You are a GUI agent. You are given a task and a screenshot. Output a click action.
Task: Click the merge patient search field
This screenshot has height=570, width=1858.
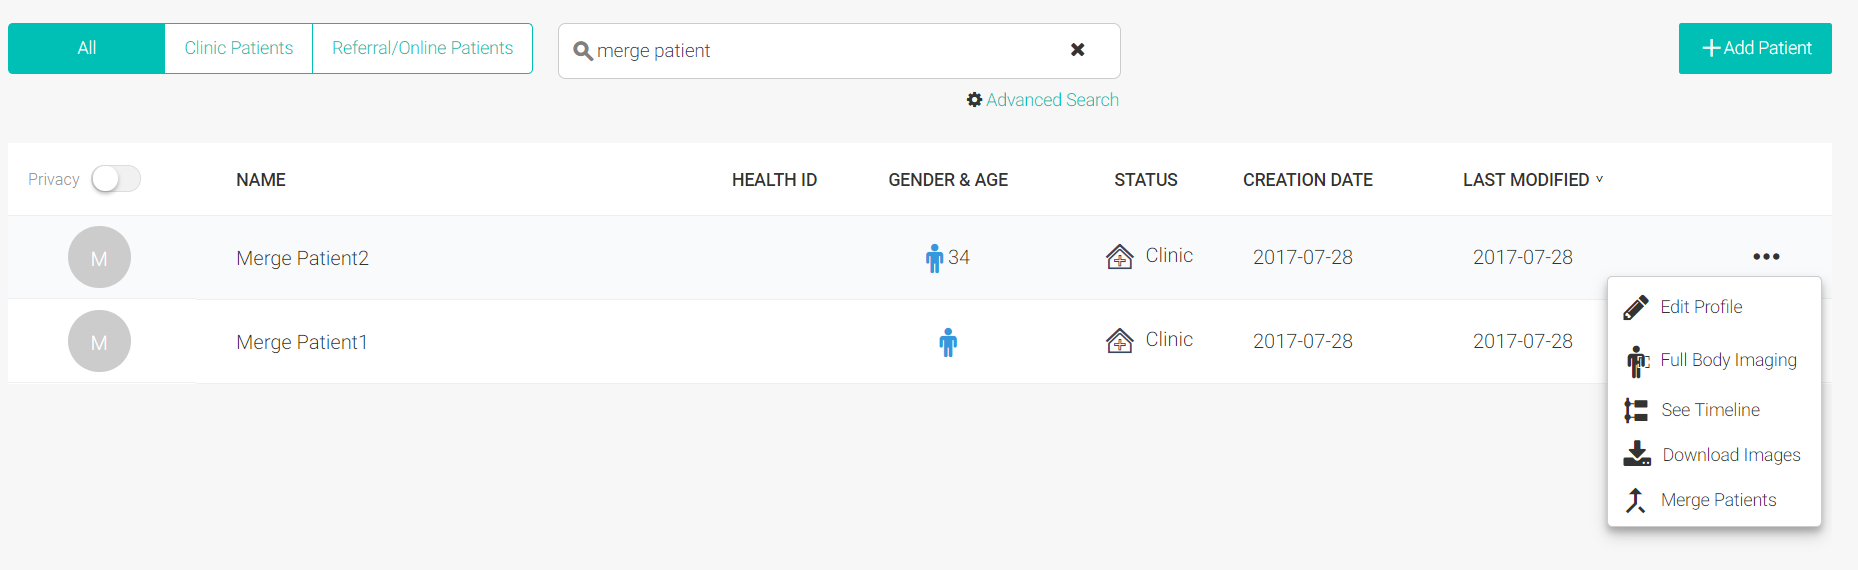tap(820, 51)
